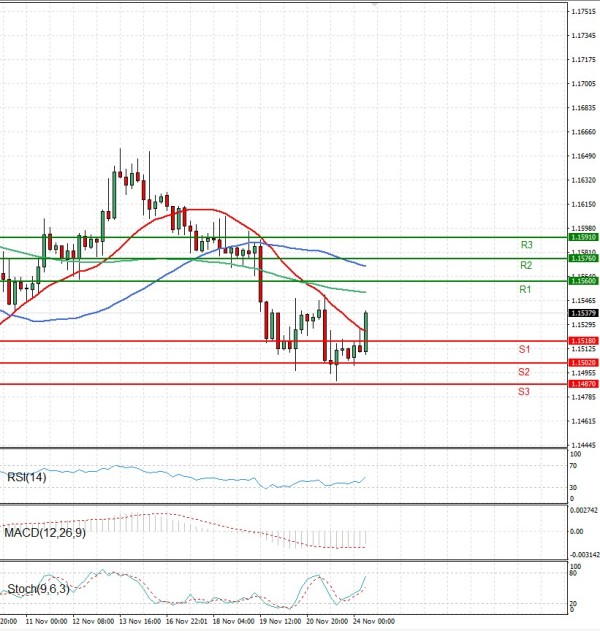Click the S2 support level label
600x631 pixels.
point(524,372)
